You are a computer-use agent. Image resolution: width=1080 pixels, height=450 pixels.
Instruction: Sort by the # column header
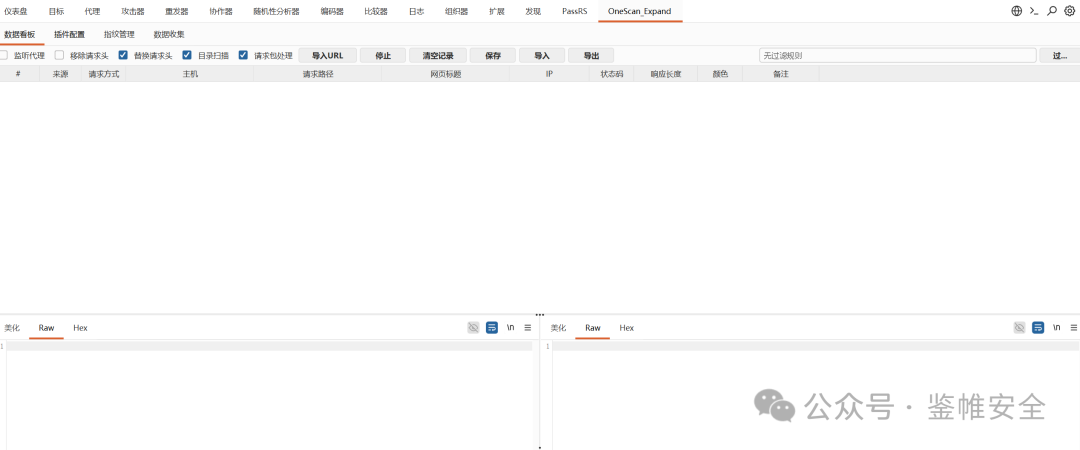click(x=18, y=74)
